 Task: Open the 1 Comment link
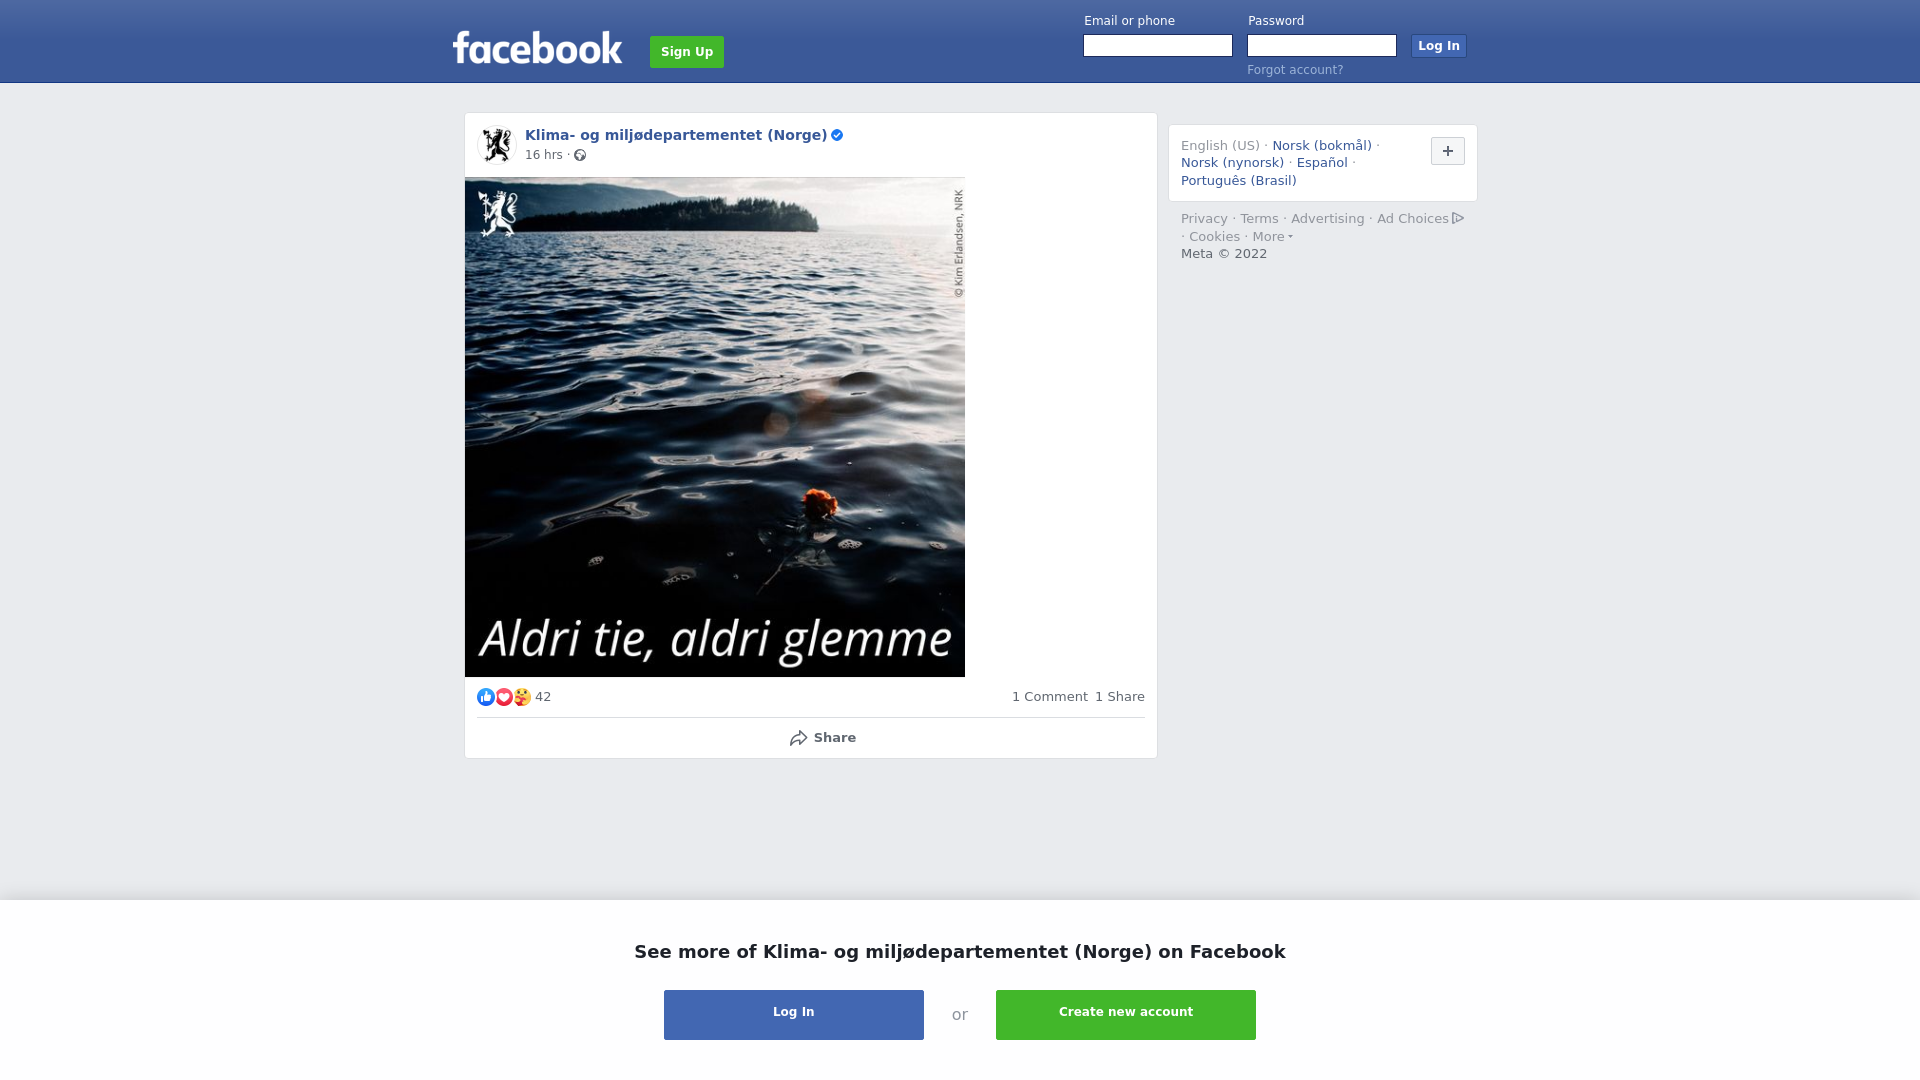[x=1049, y=697]
